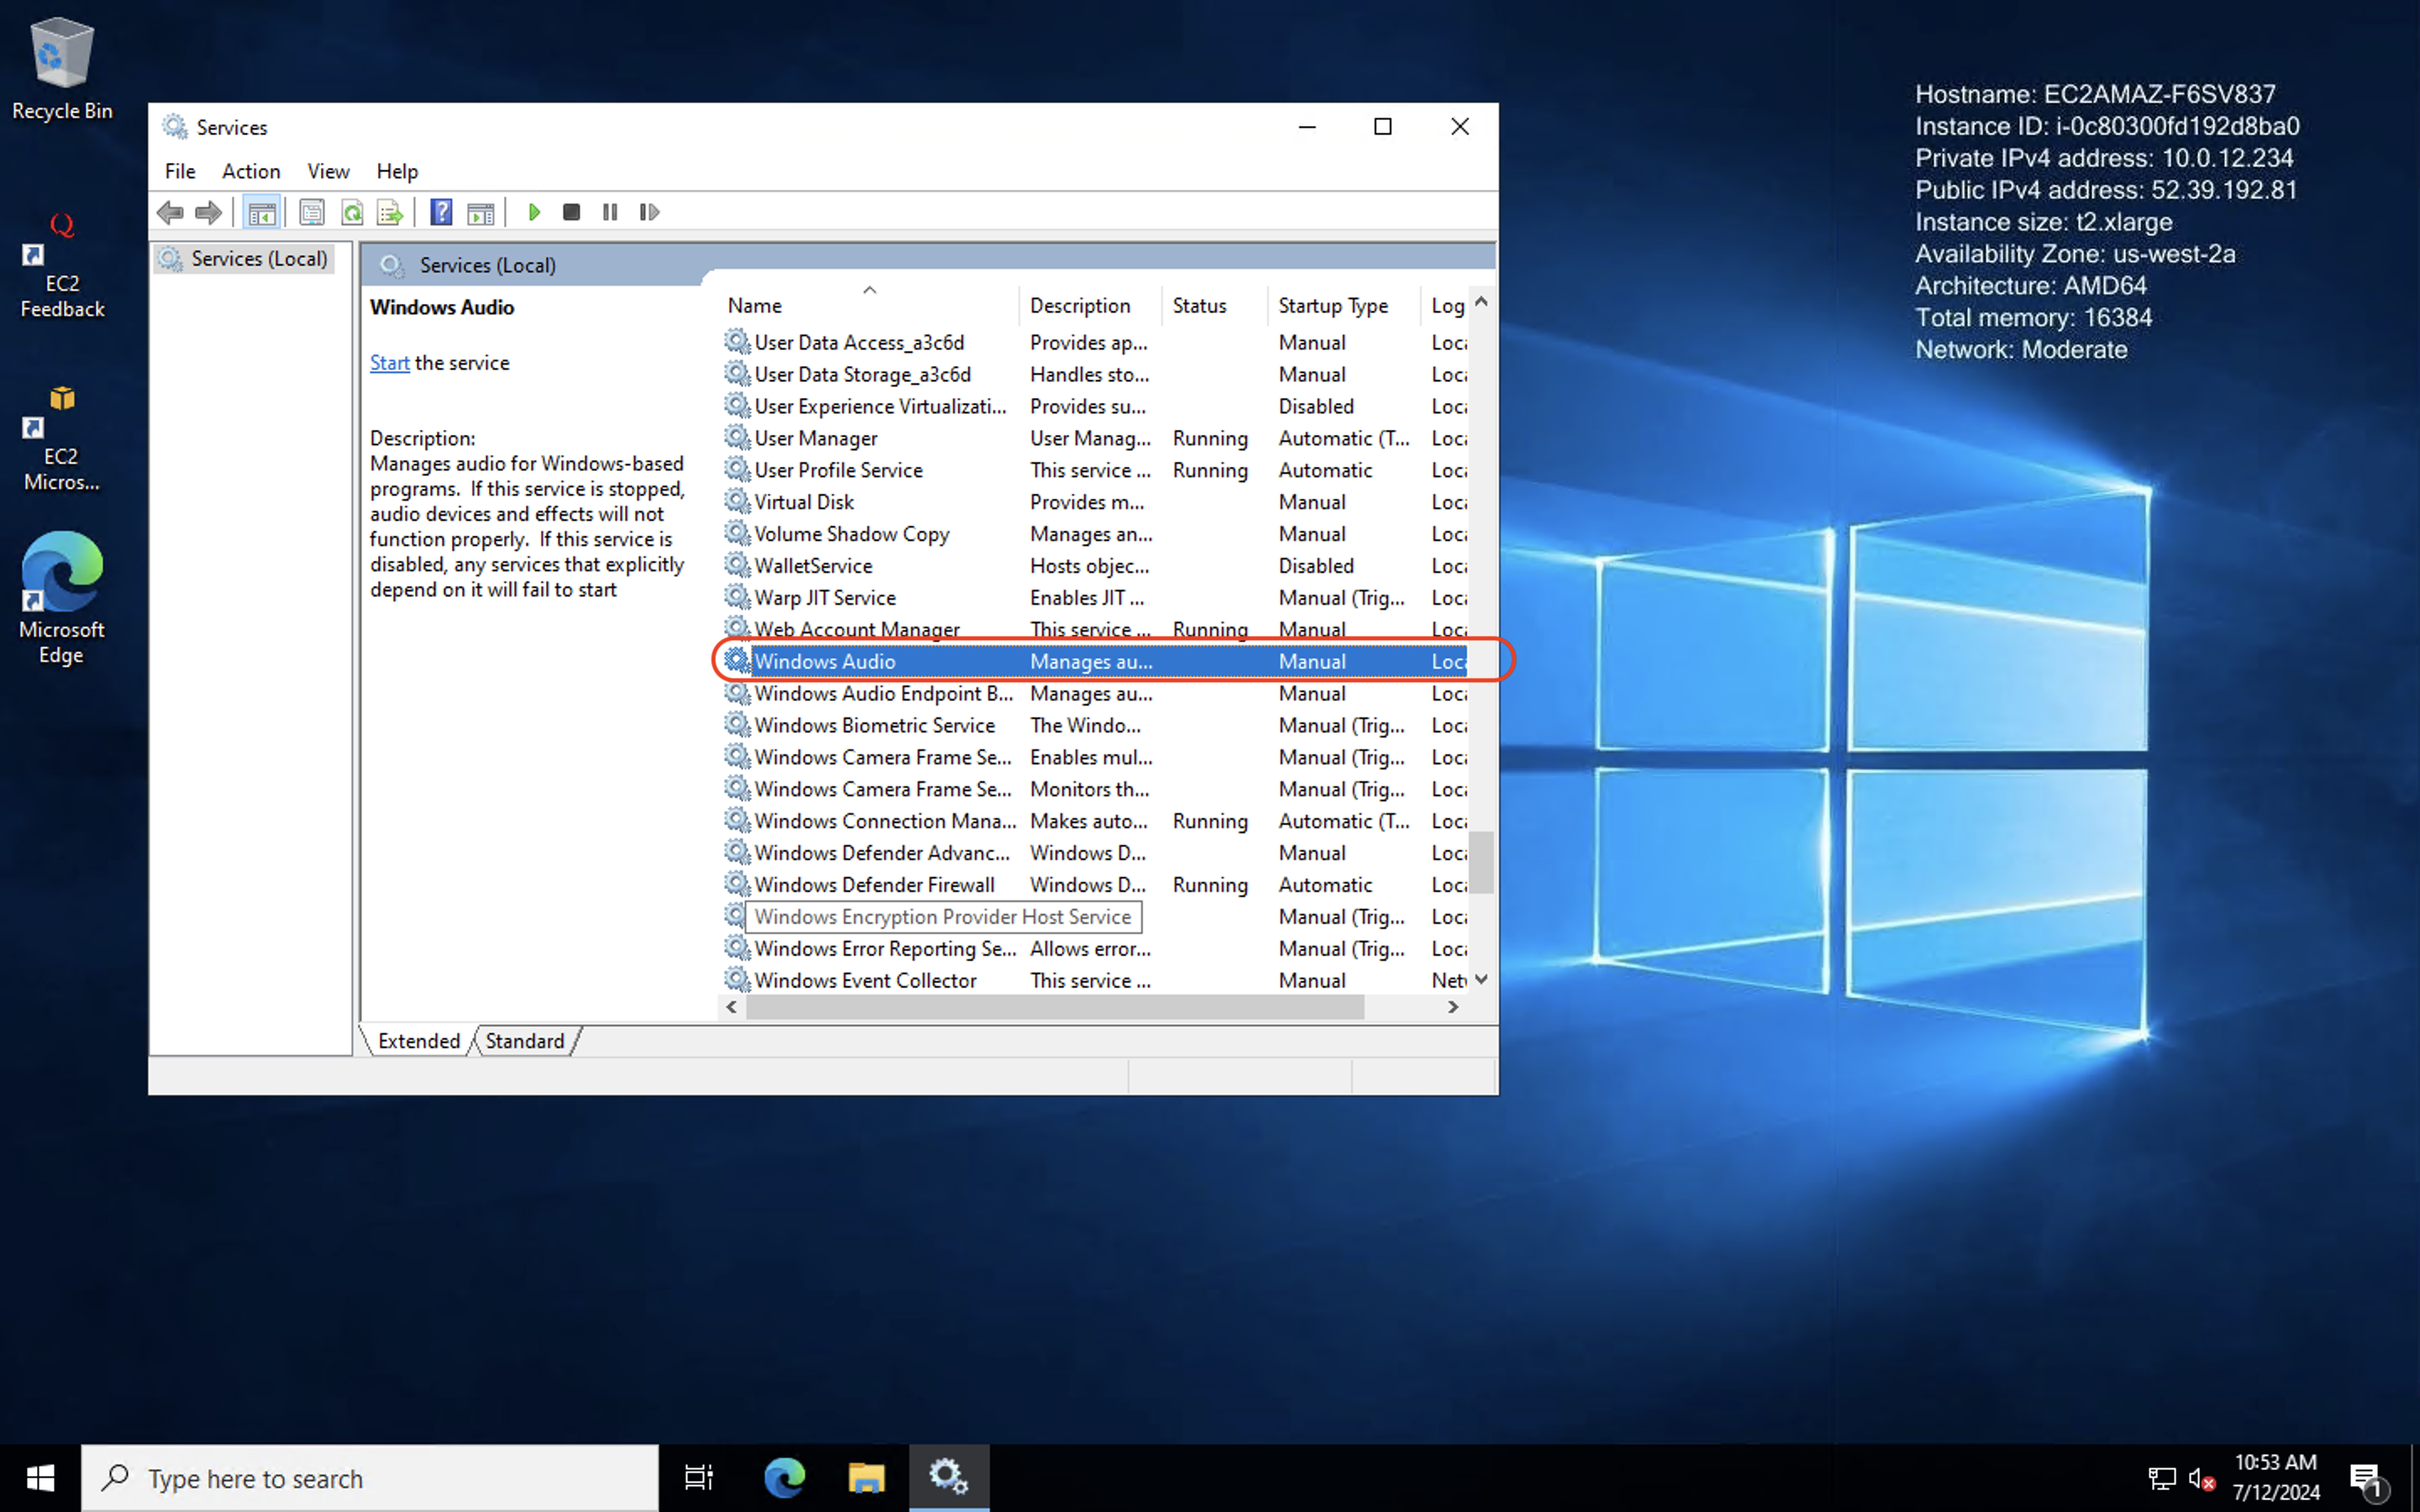
Task: Switch to the Extended tab
Action: coord(419,1040)
